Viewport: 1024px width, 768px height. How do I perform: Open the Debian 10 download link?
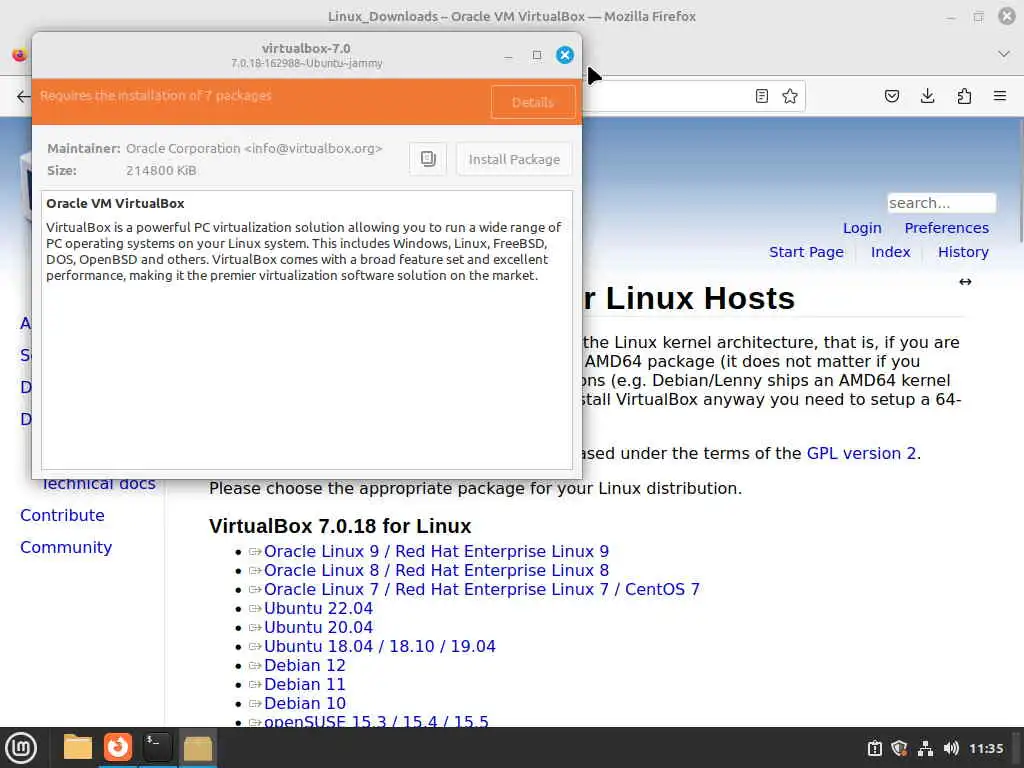(x=304, y=703)
